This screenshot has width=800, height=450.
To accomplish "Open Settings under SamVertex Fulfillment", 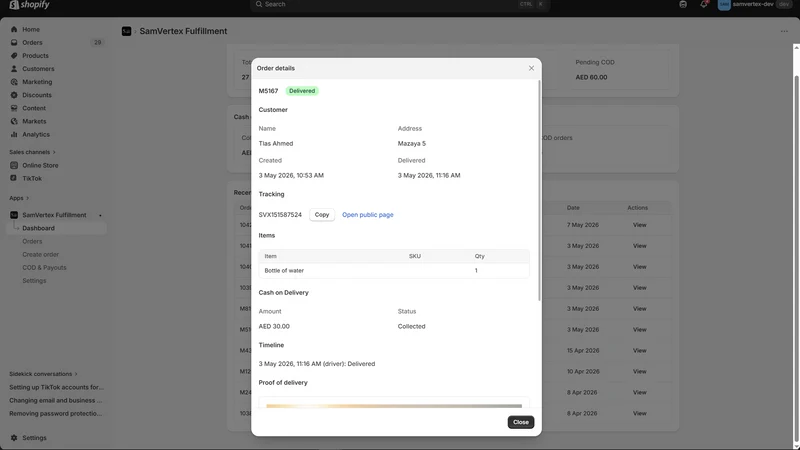I will [34, 281].
